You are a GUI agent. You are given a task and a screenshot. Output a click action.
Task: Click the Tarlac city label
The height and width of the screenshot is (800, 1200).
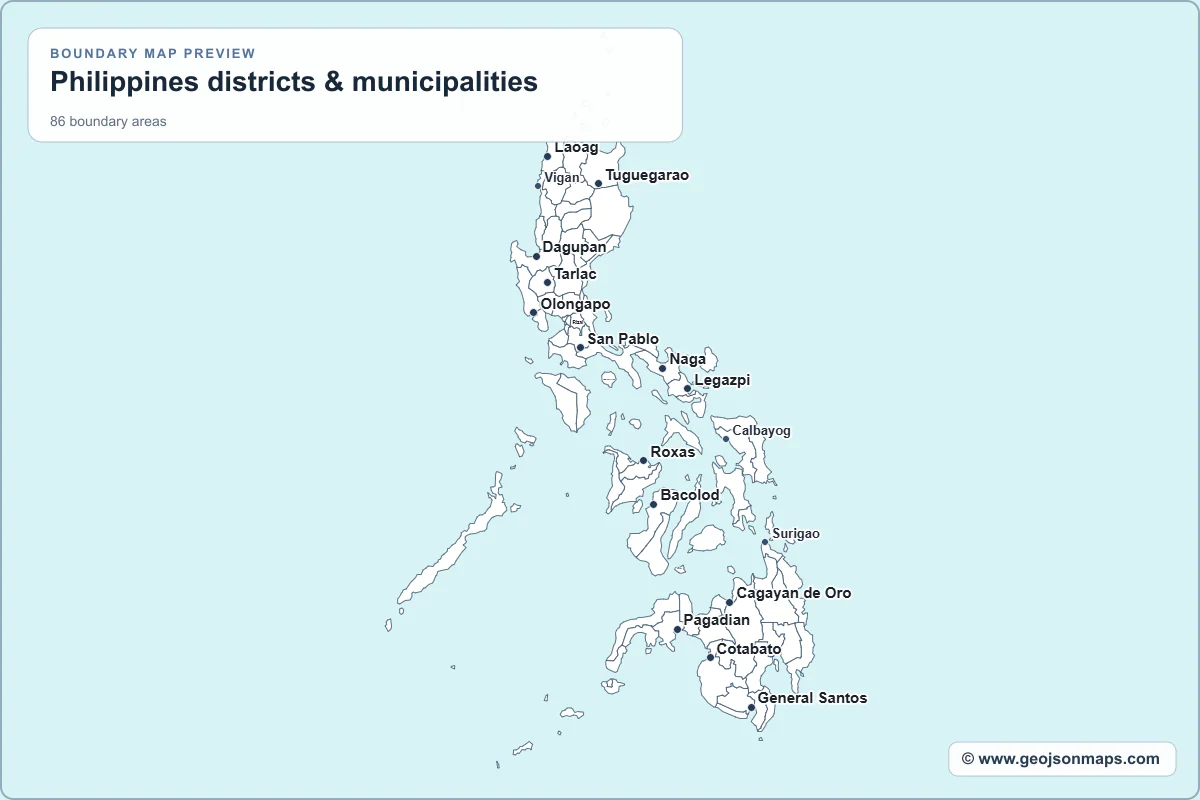point(575,274)
